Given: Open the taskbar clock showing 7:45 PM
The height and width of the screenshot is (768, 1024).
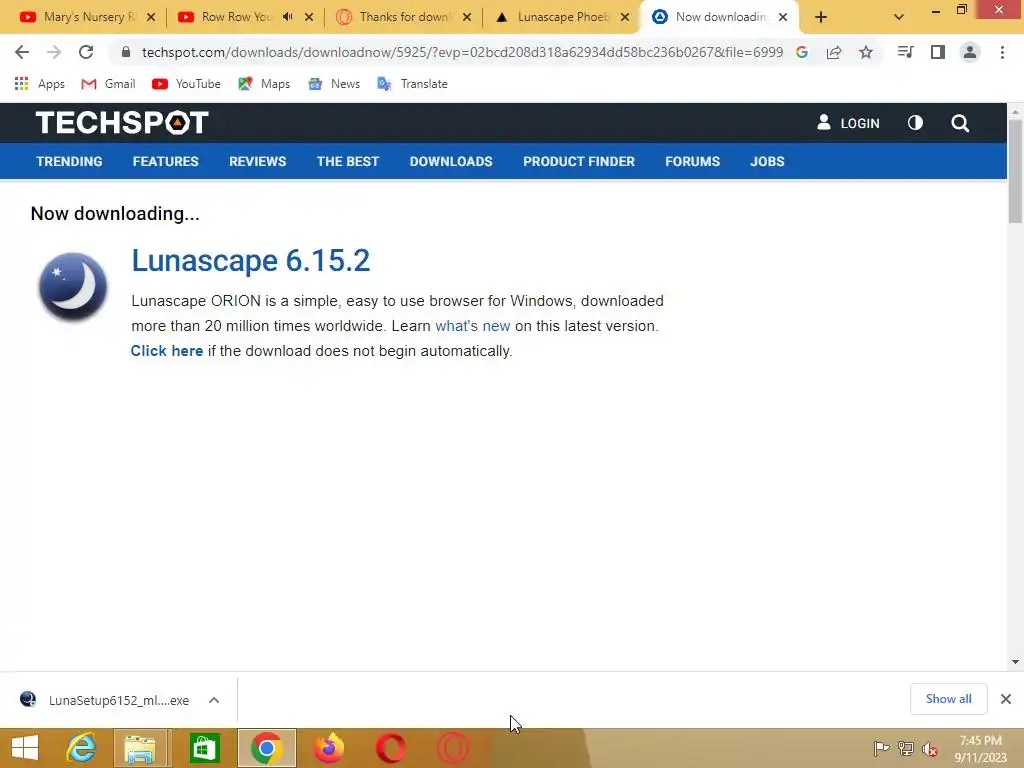Looking at the screenshot, I should 980,748.
